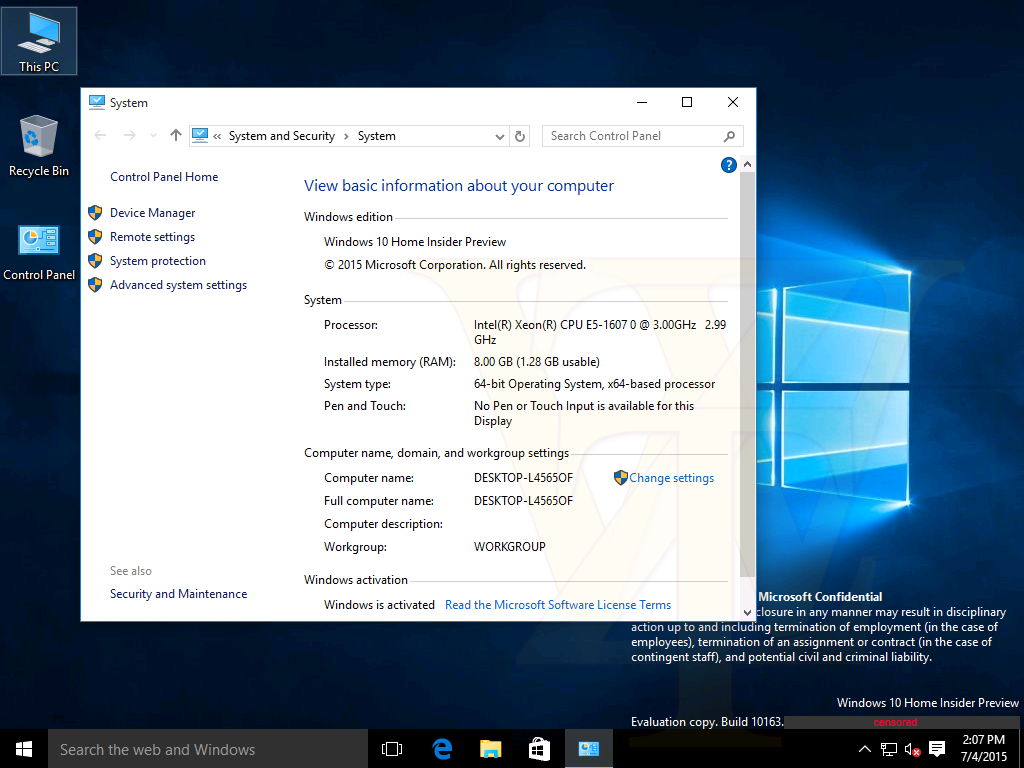Select the text Windows 10 Home Insider Preview
The height and width of the screenshot is (768, 1024).
415,242
